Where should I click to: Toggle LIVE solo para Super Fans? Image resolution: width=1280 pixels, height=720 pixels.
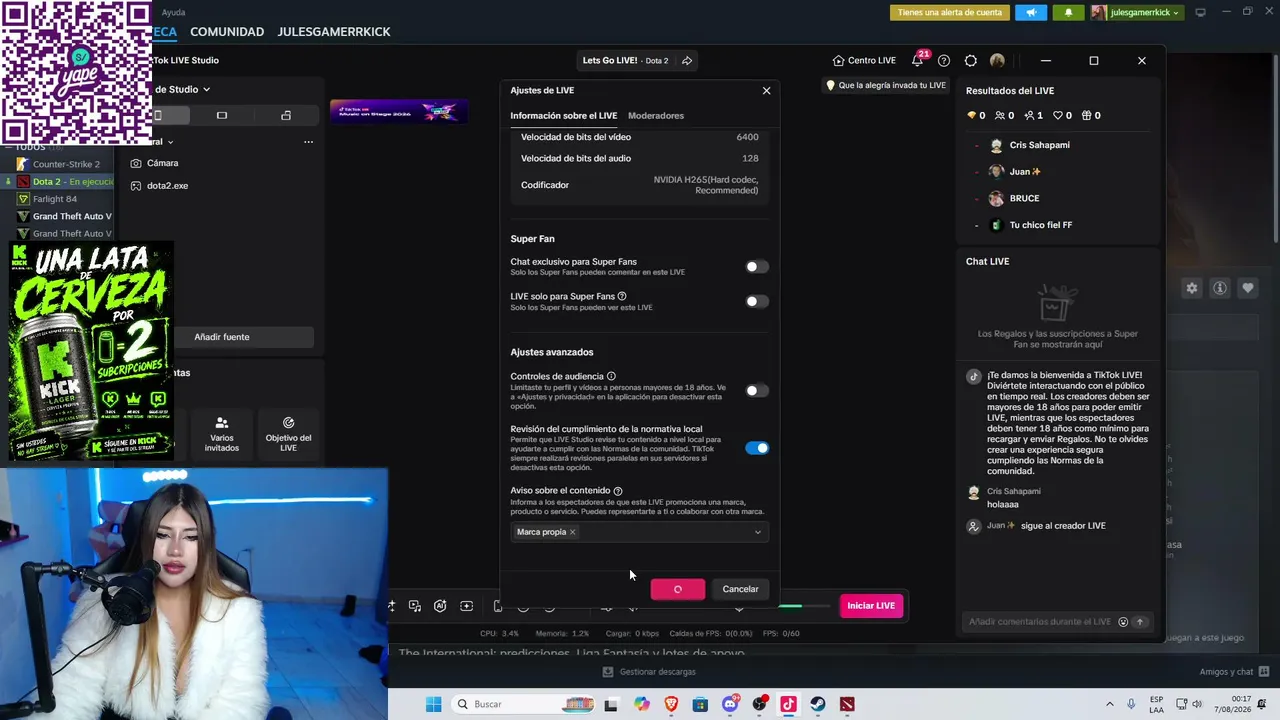click(x=757, y=301)
